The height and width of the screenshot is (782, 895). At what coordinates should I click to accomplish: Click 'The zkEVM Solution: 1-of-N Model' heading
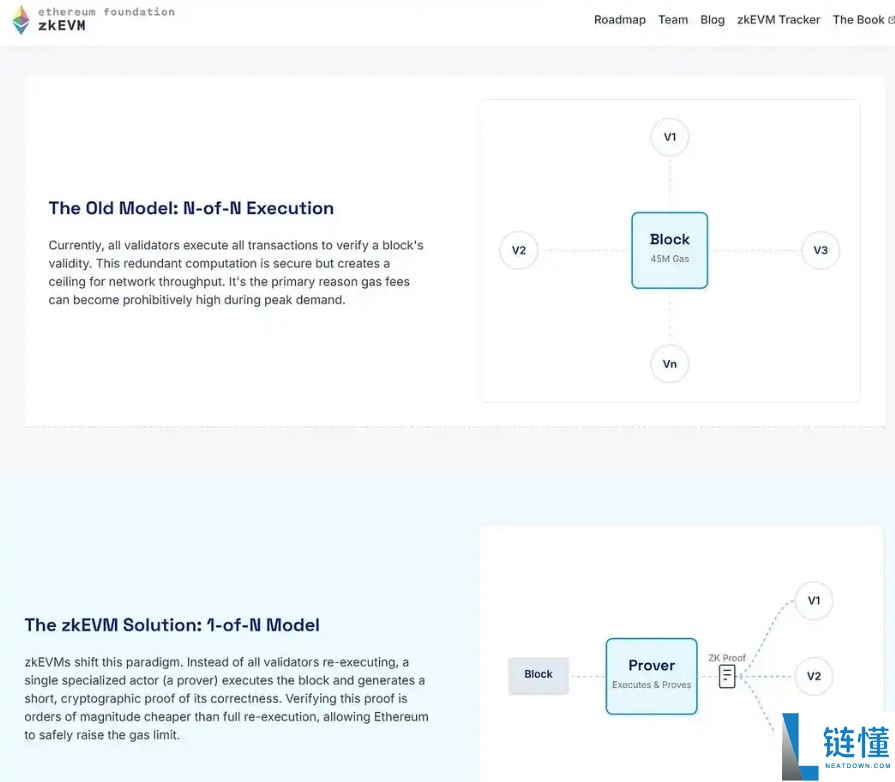click(172, 625)
